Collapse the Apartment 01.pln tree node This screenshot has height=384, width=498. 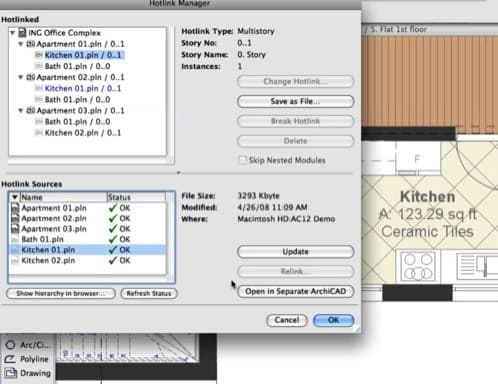pyautogui.click(x=20, y=44)
